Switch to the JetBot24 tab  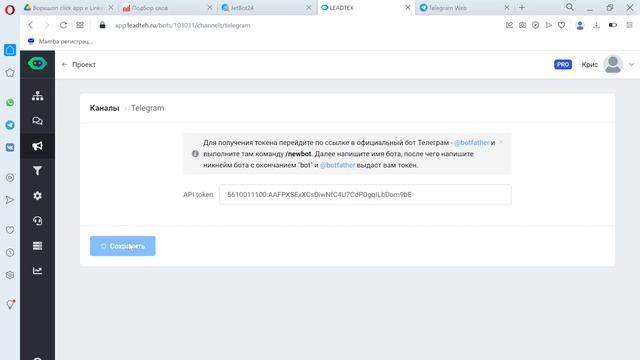(x=267, y=8)
